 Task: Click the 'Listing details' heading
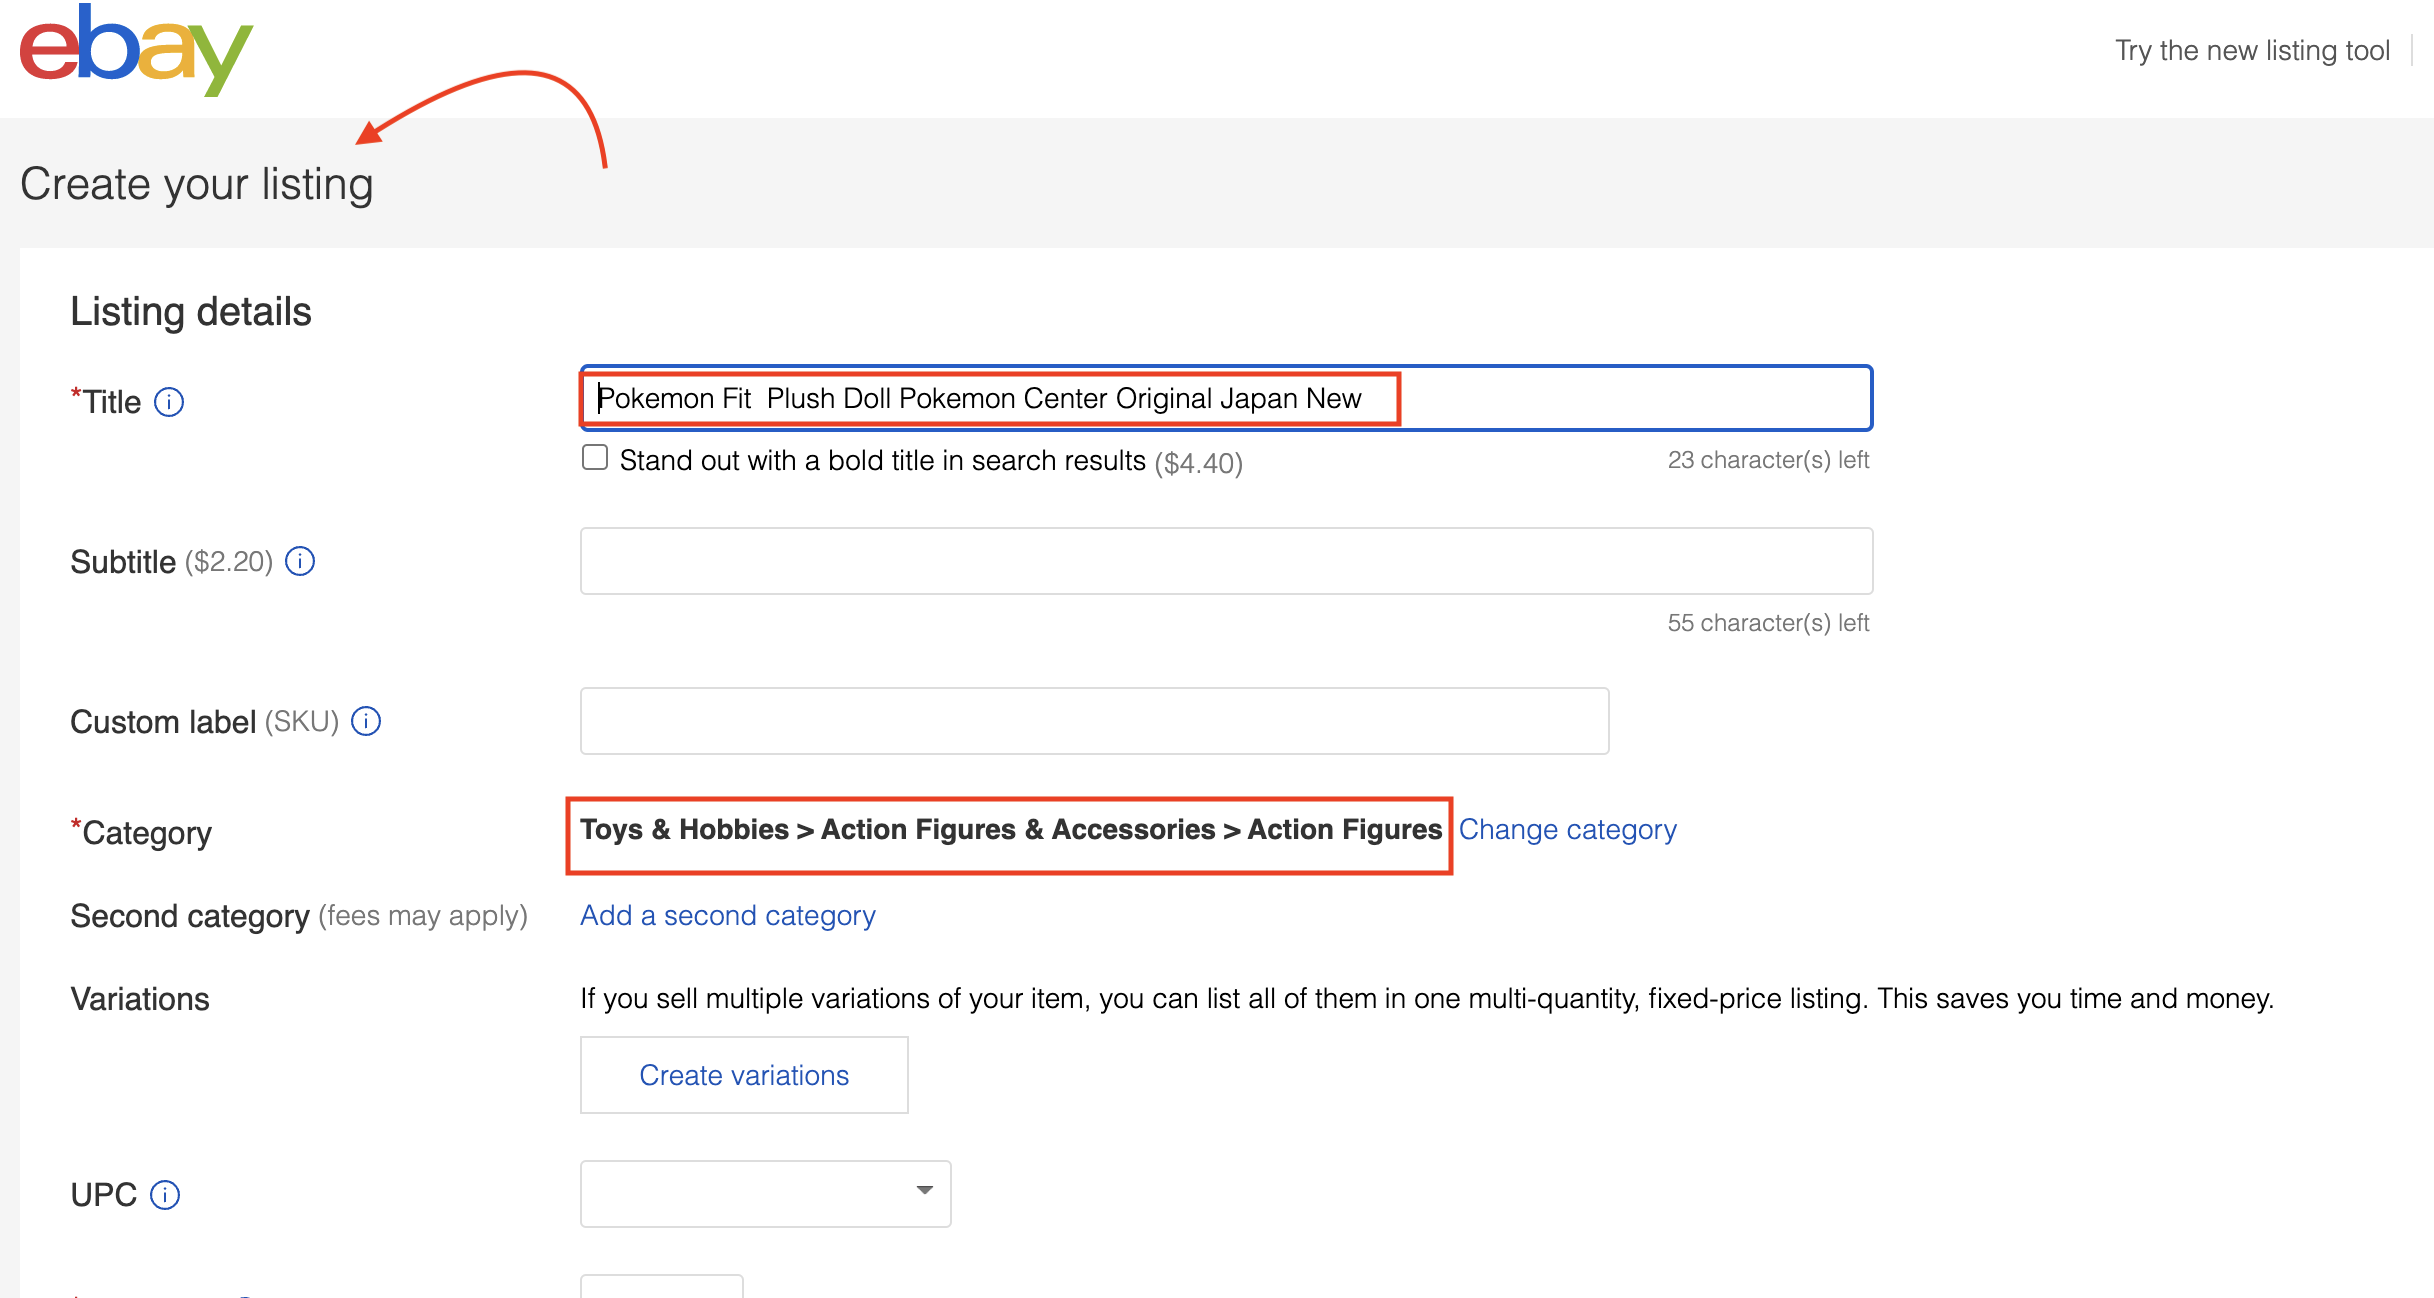point(191,312)
